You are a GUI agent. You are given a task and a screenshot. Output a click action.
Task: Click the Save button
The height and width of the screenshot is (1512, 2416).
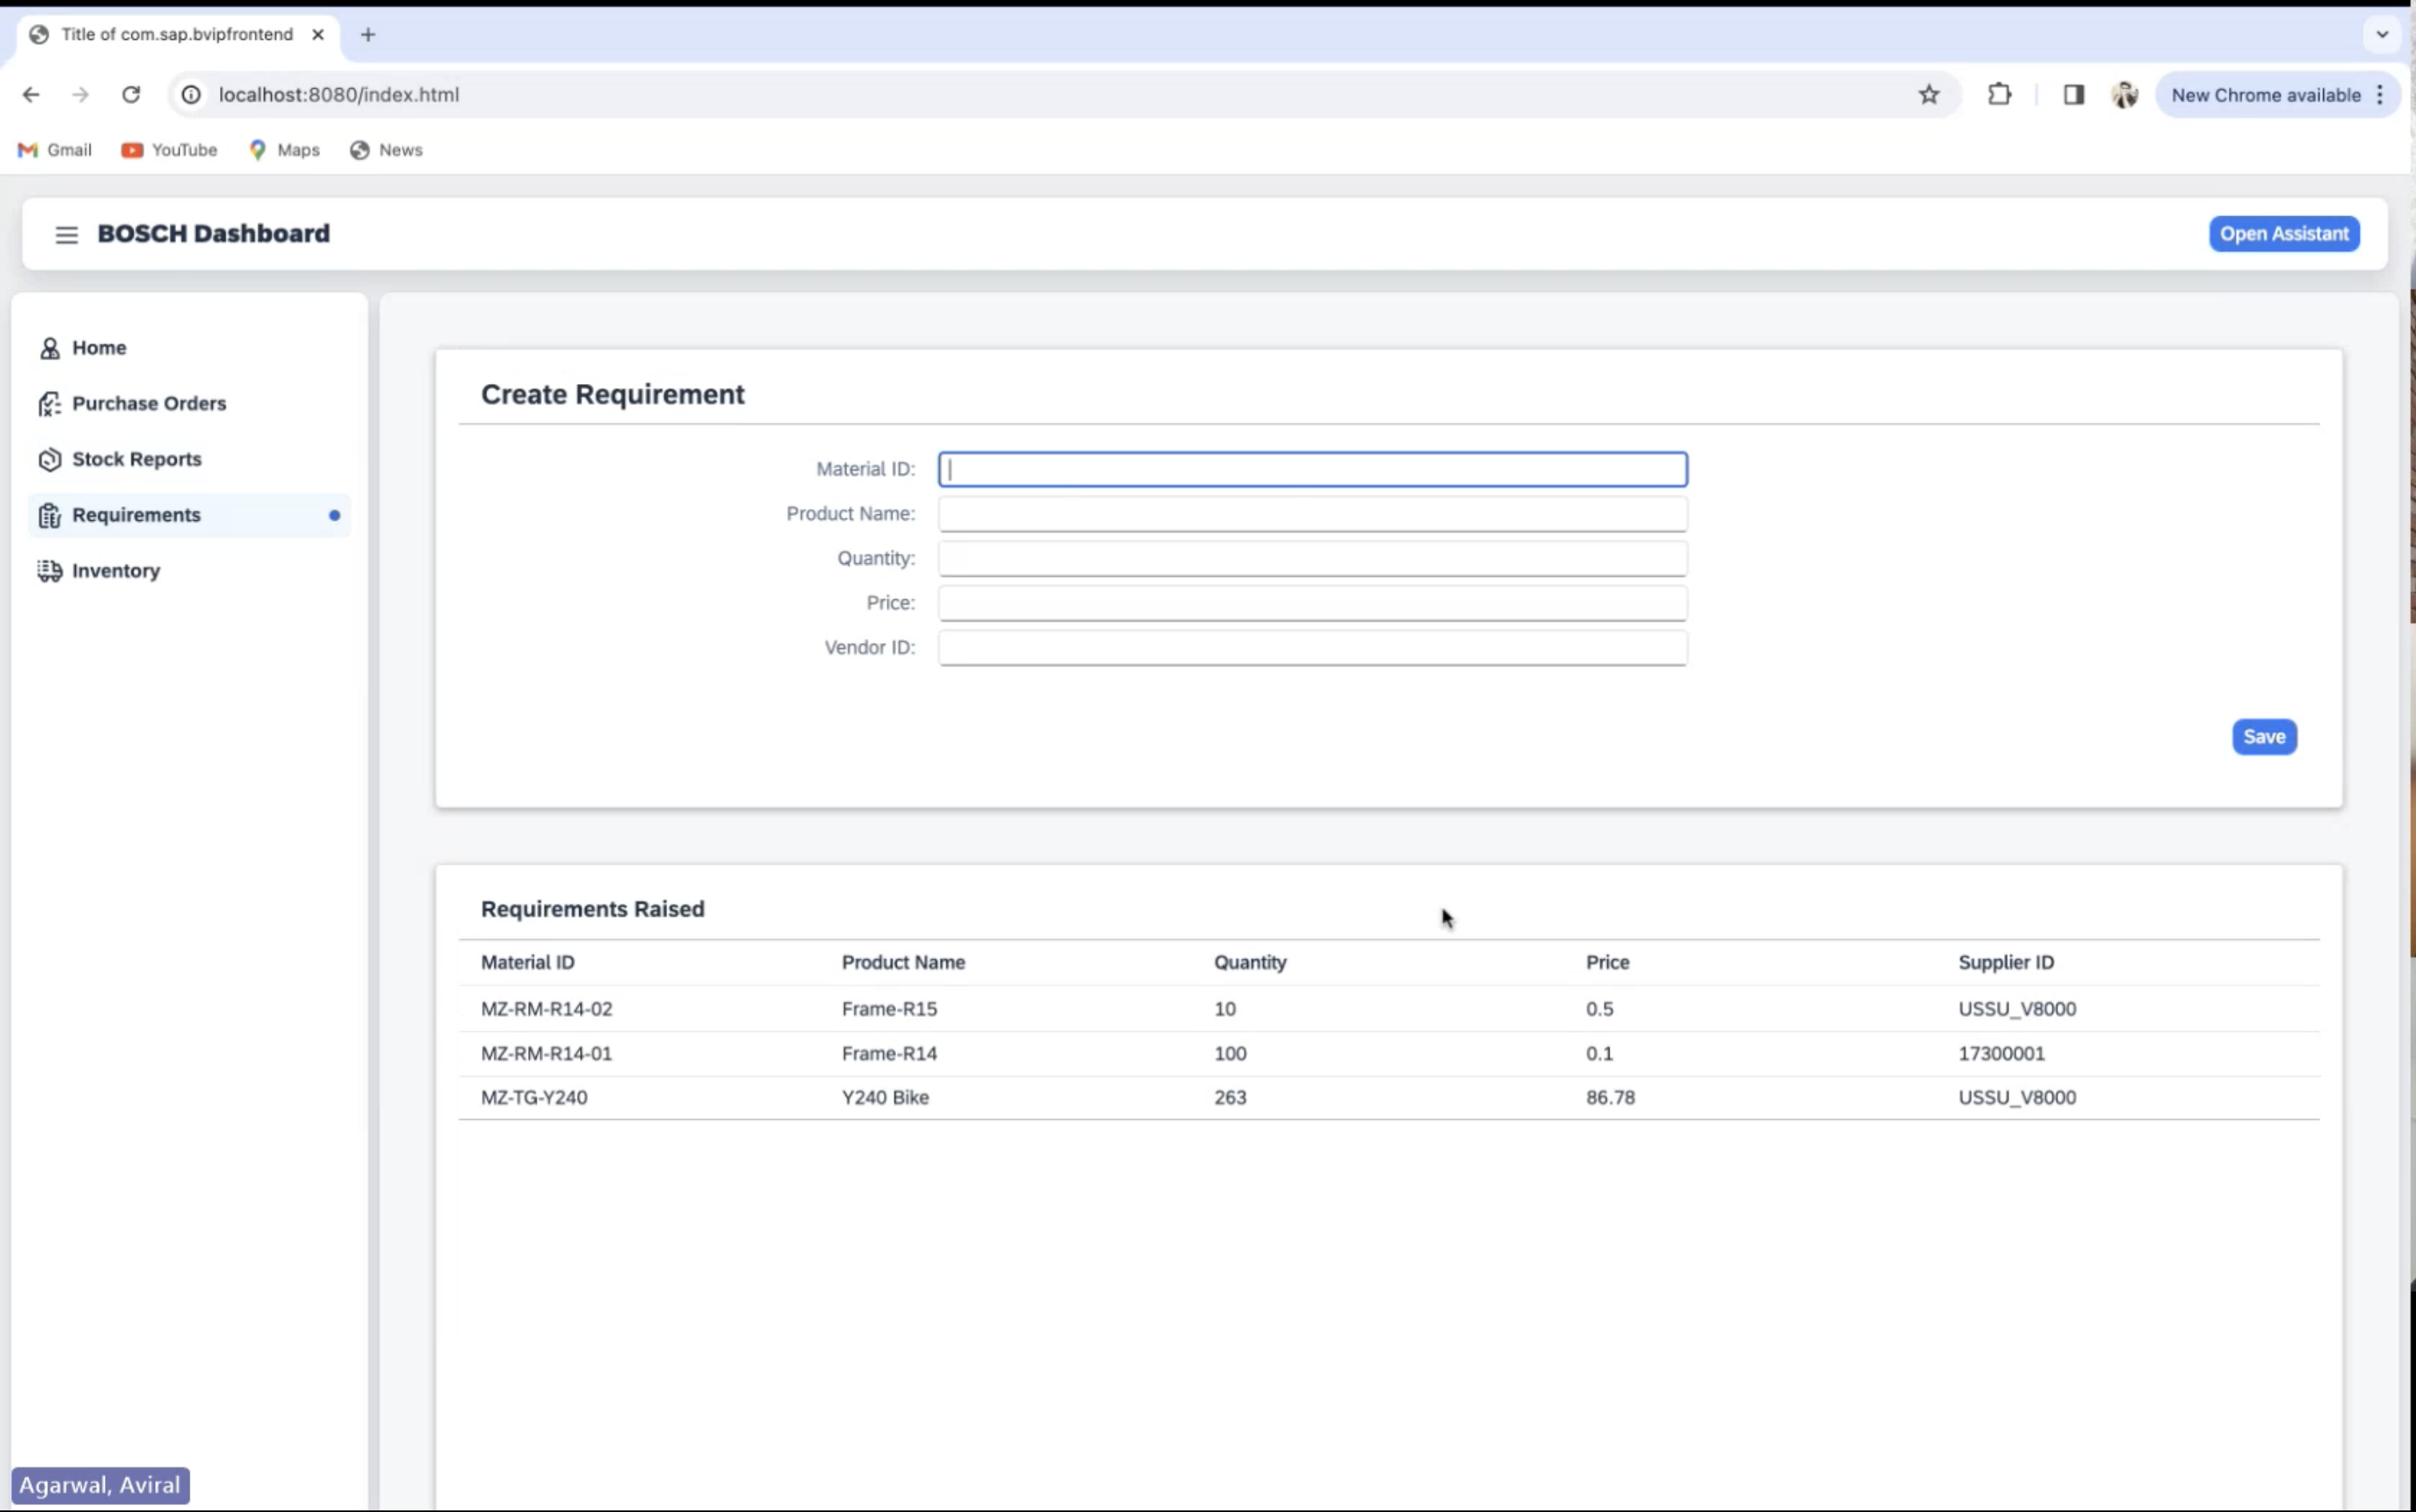tap(2263, 737)
